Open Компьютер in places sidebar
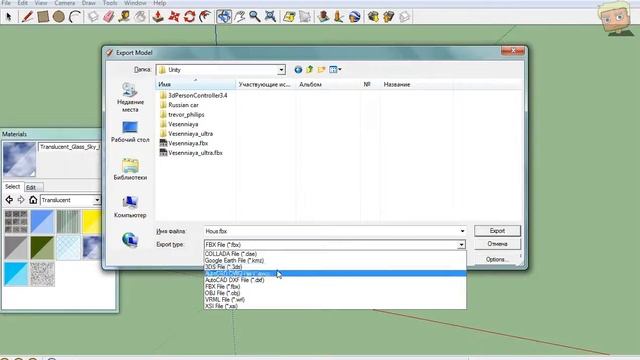 [130, 207]
